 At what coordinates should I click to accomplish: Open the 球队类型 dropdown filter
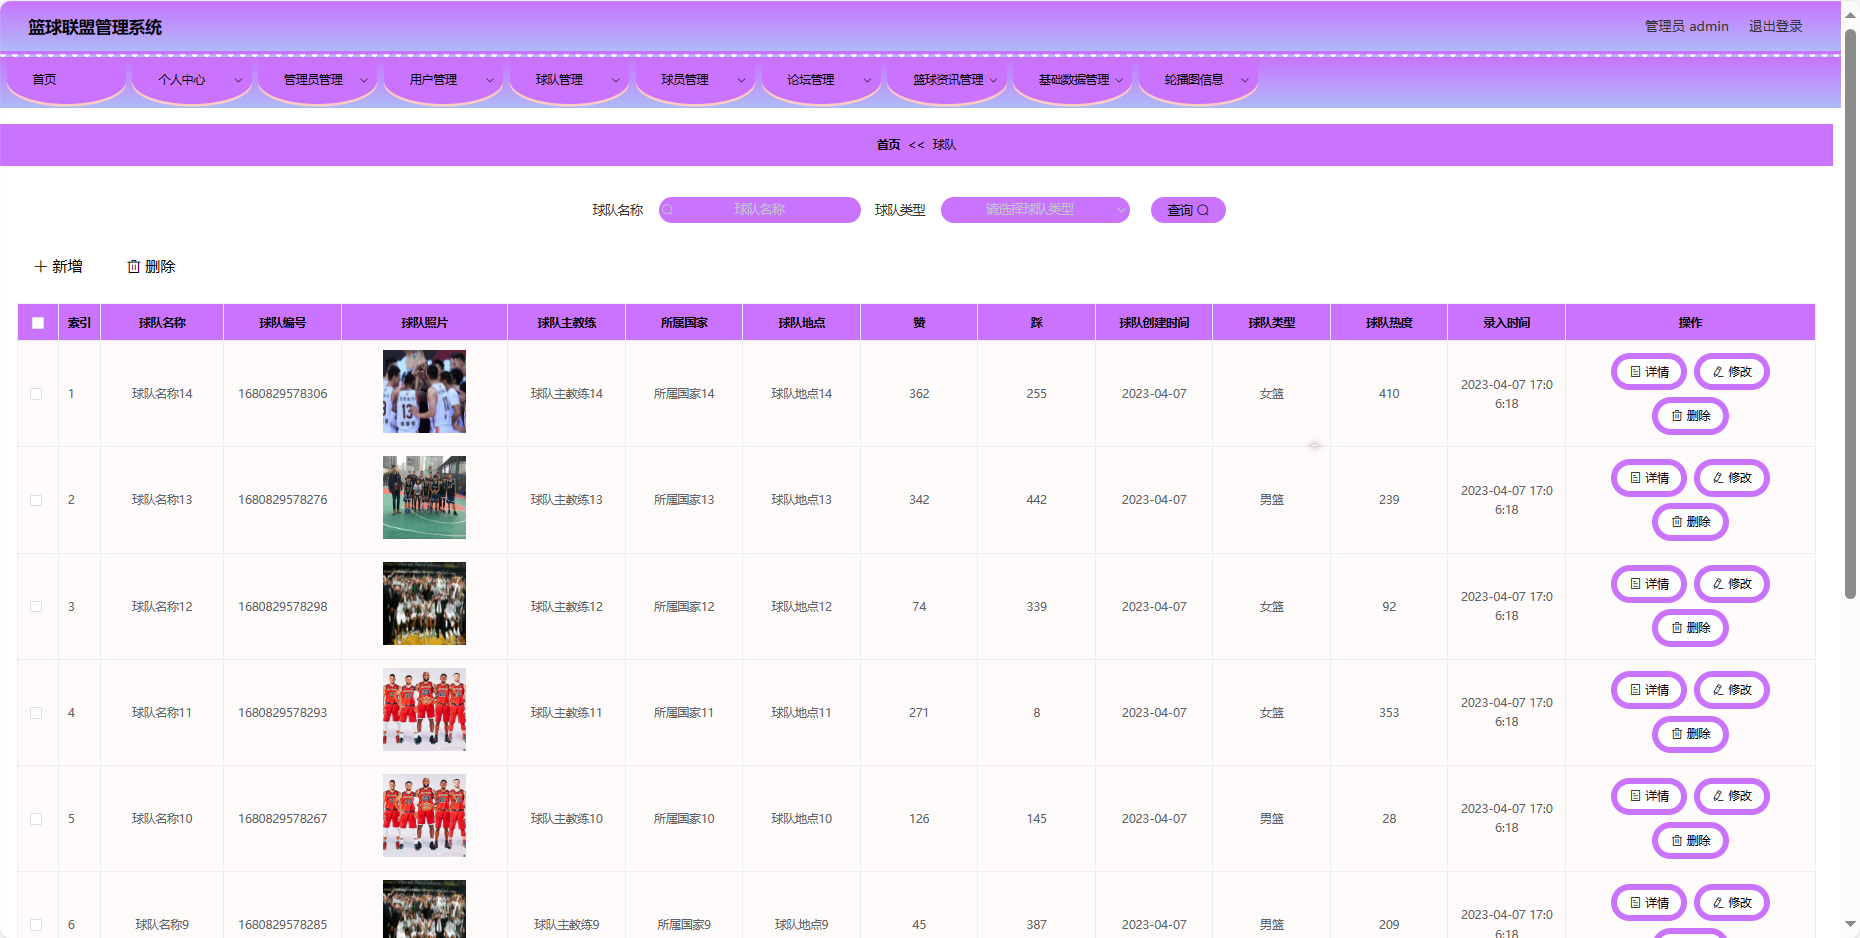[1035, 210]
